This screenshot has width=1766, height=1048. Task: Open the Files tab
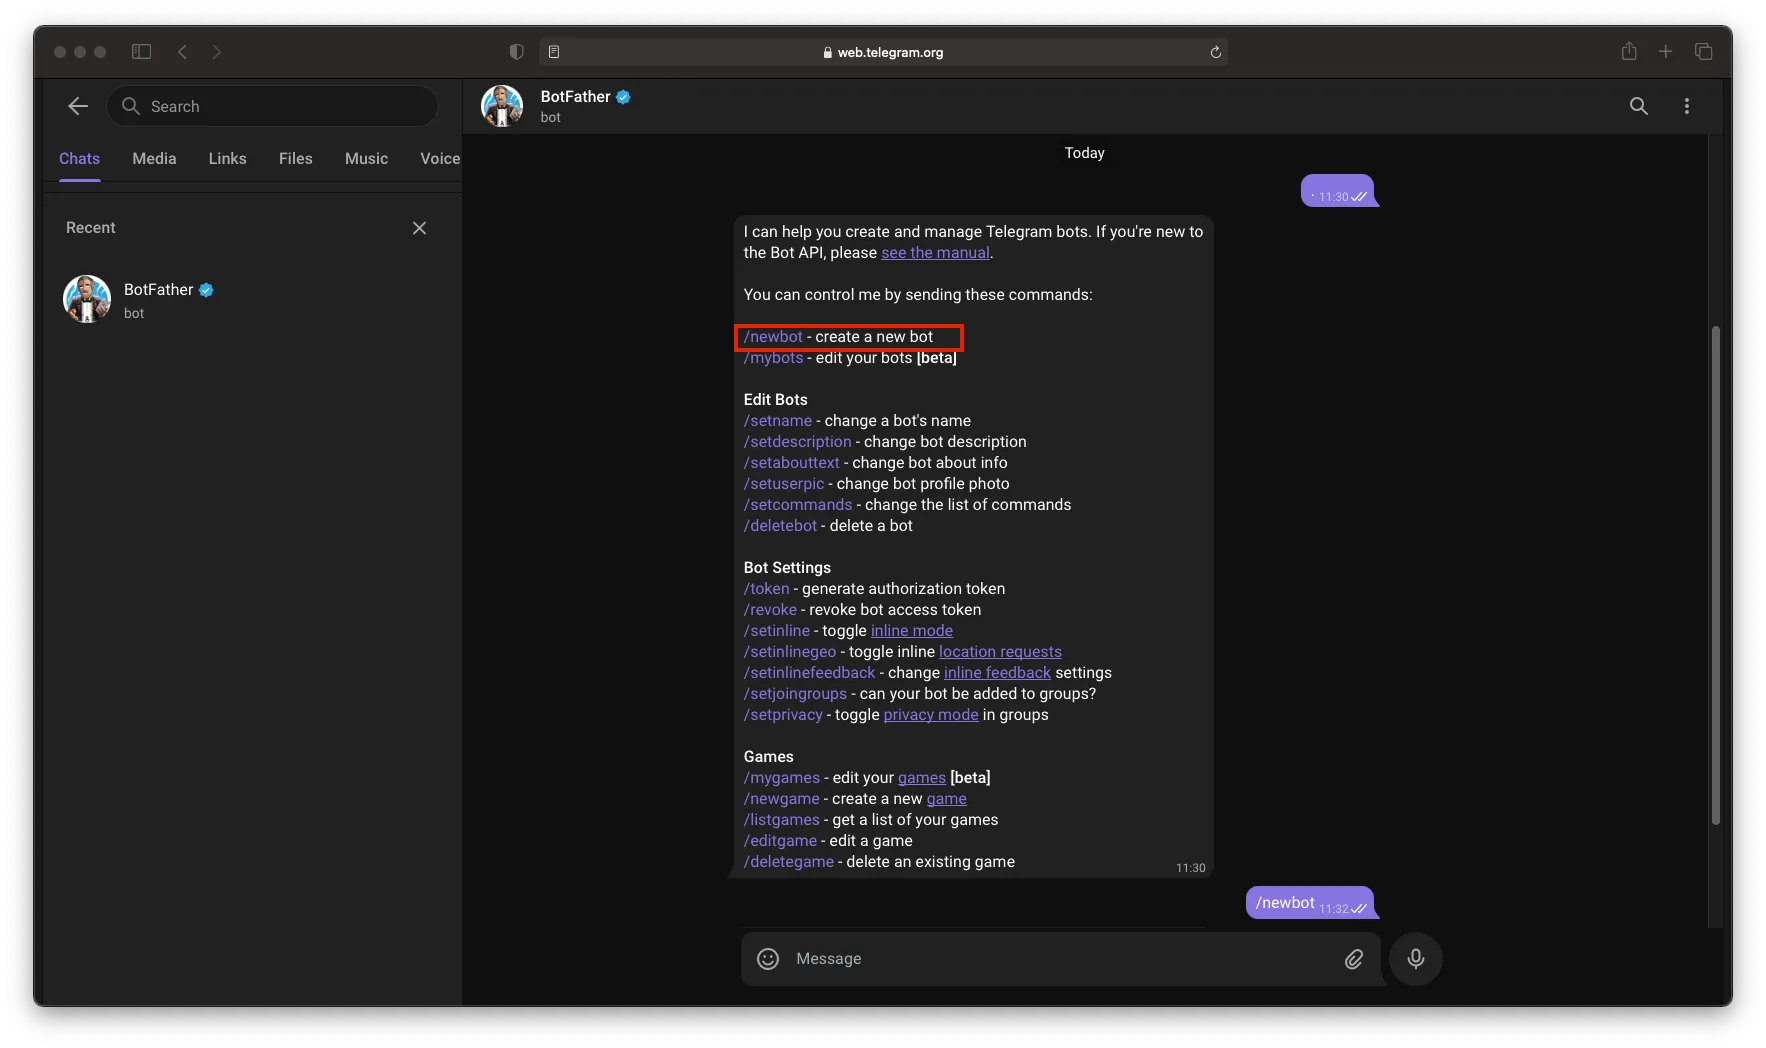(295, 159)
